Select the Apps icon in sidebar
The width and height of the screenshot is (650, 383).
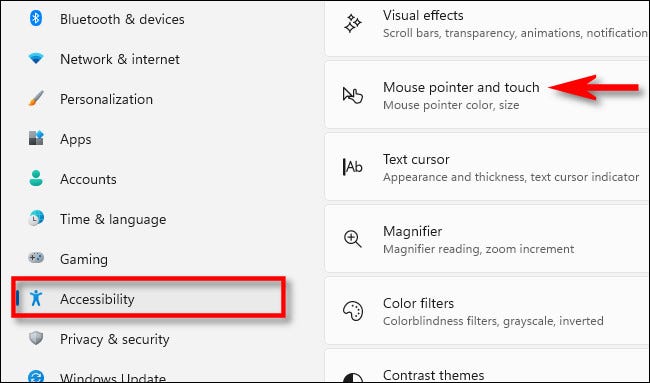pos(36,138)
